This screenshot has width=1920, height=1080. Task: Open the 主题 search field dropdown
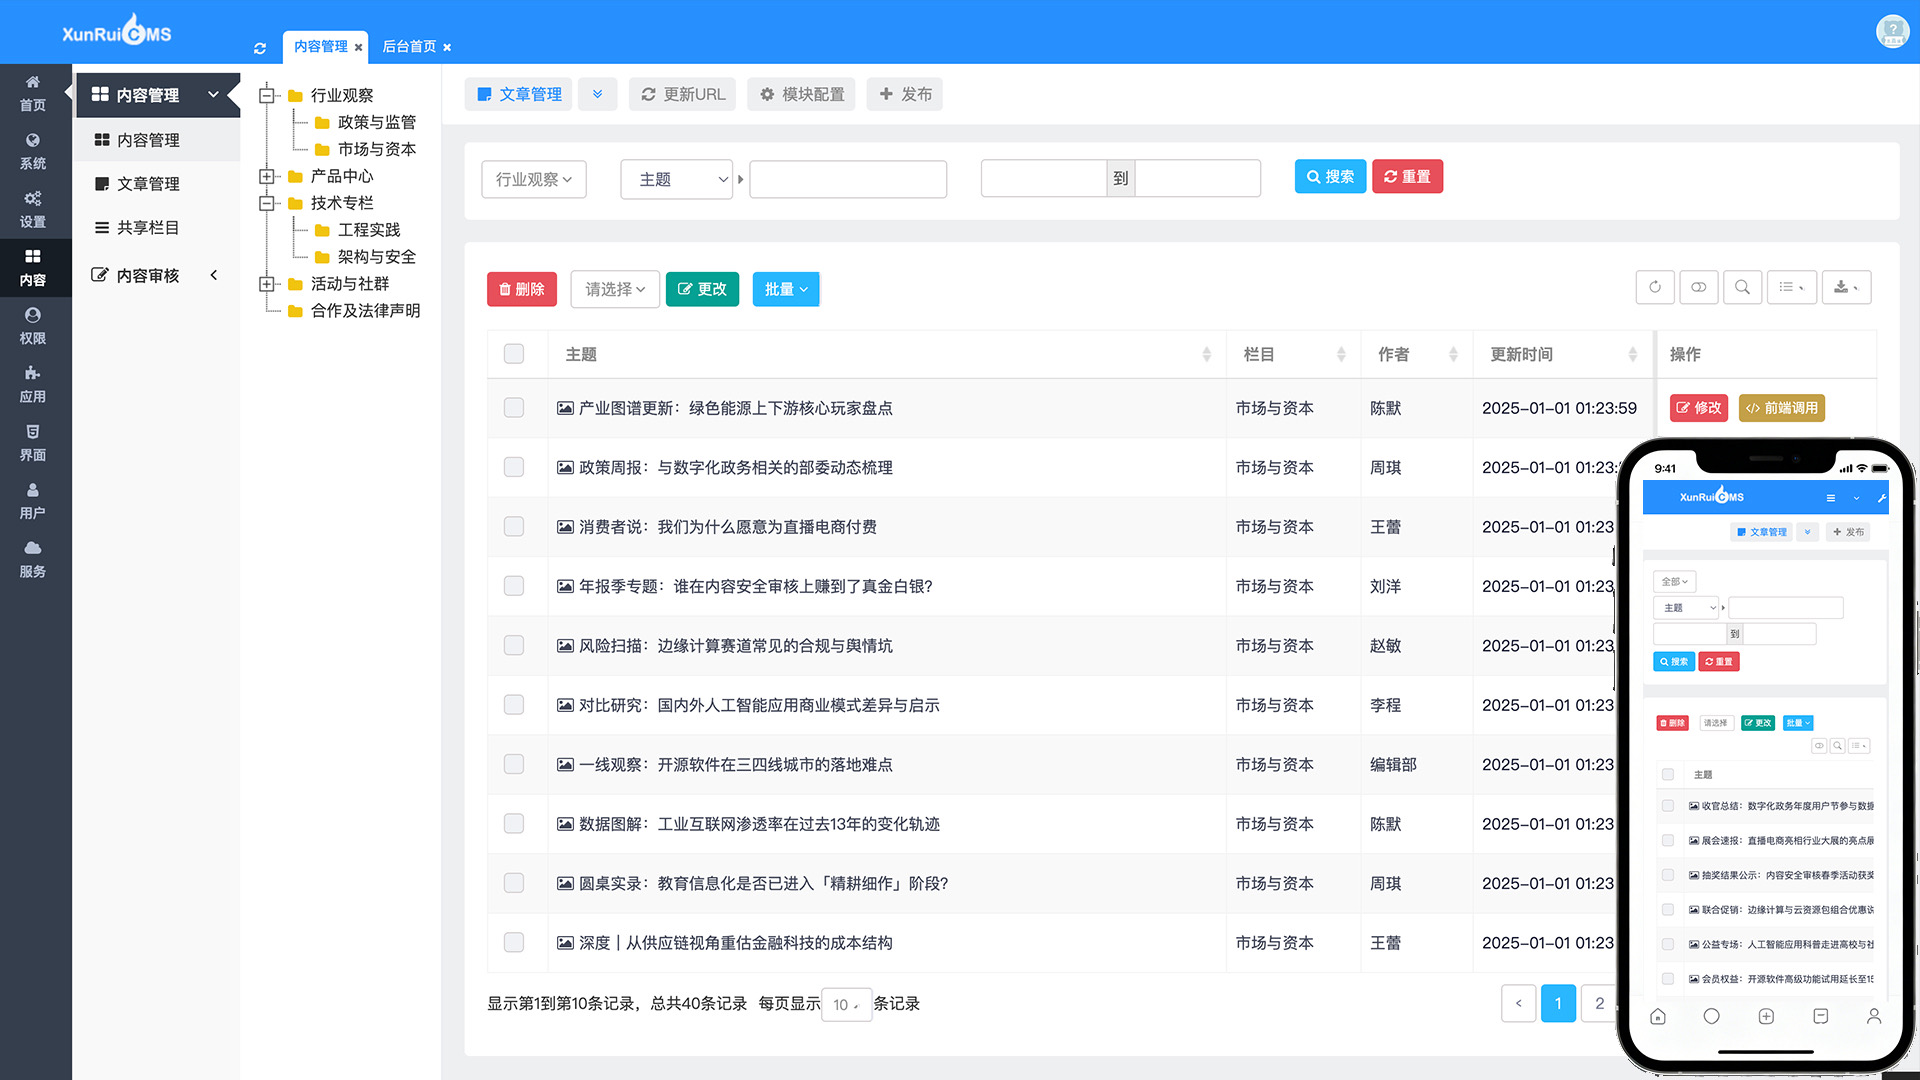[676, 179]
